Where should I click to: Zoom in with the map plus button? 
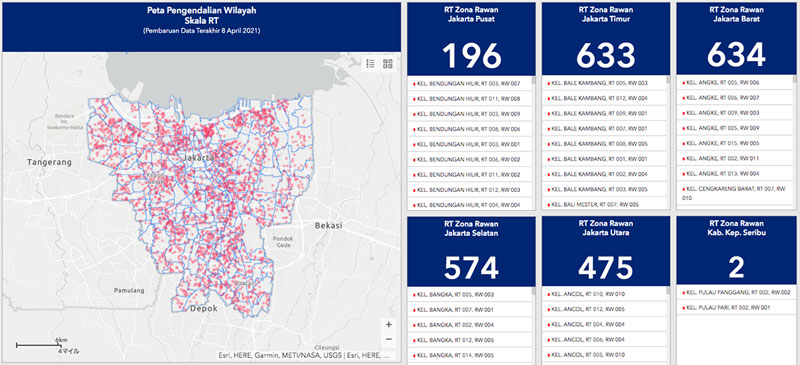pyautogui.click(x=389, y=325)
